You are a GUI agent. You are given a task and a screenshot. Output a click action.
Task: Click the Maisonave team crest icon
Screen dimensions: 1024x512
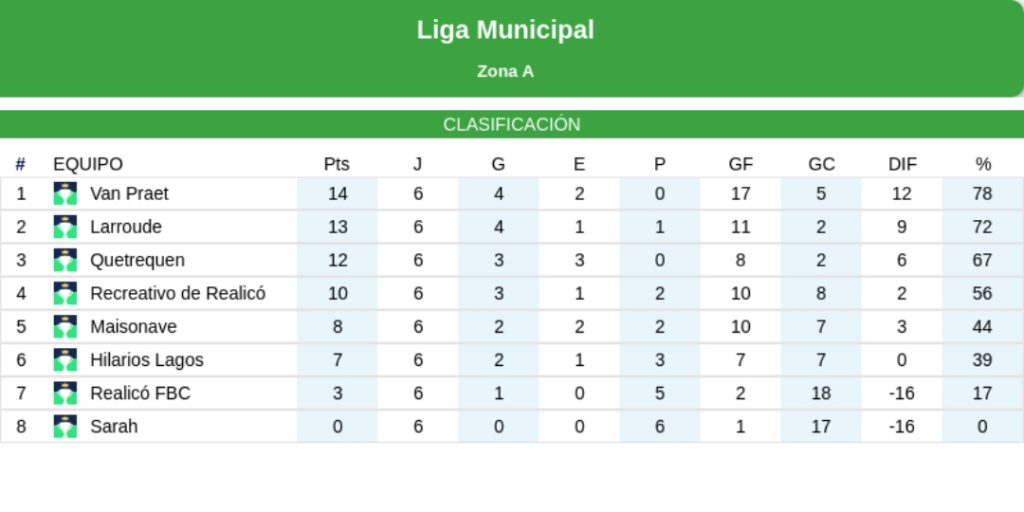coord(65,327)
